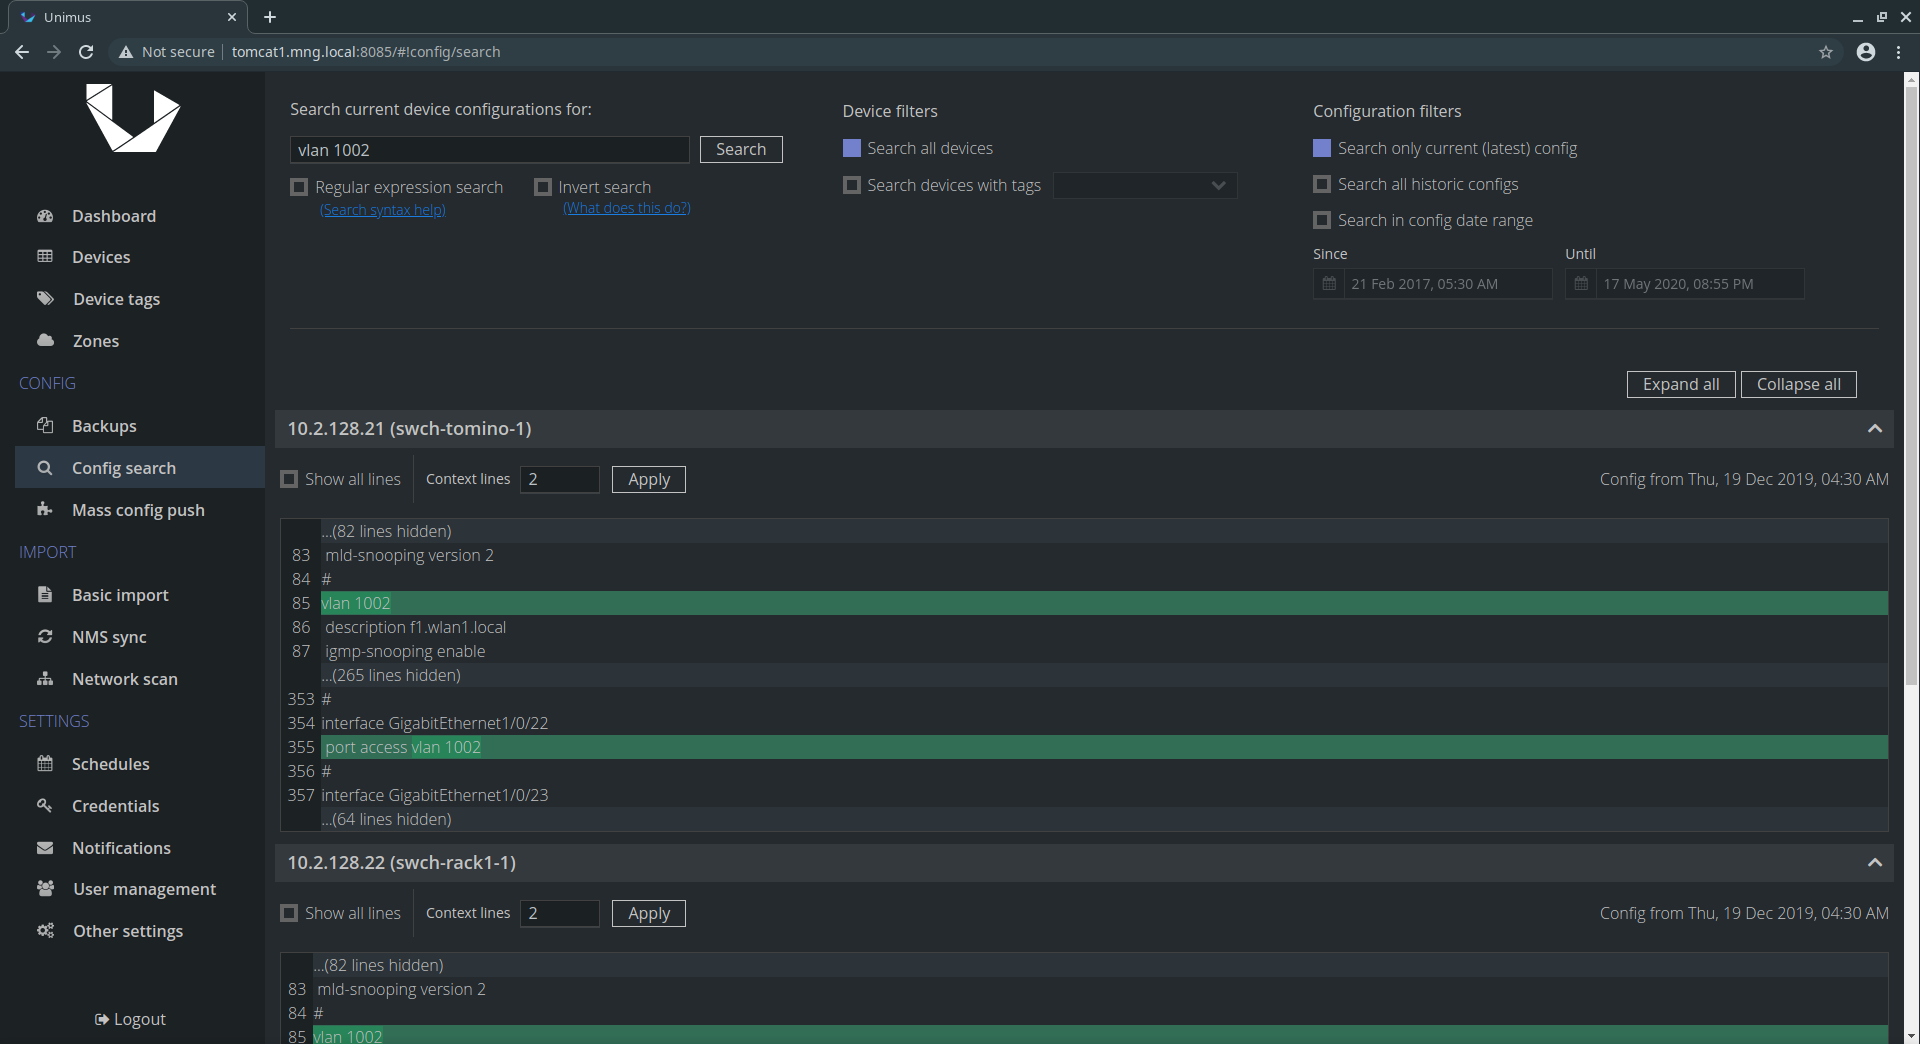This screenshot has width=1920, height=1044.
Task: Click the Credentials key icon
Action: 45,806
